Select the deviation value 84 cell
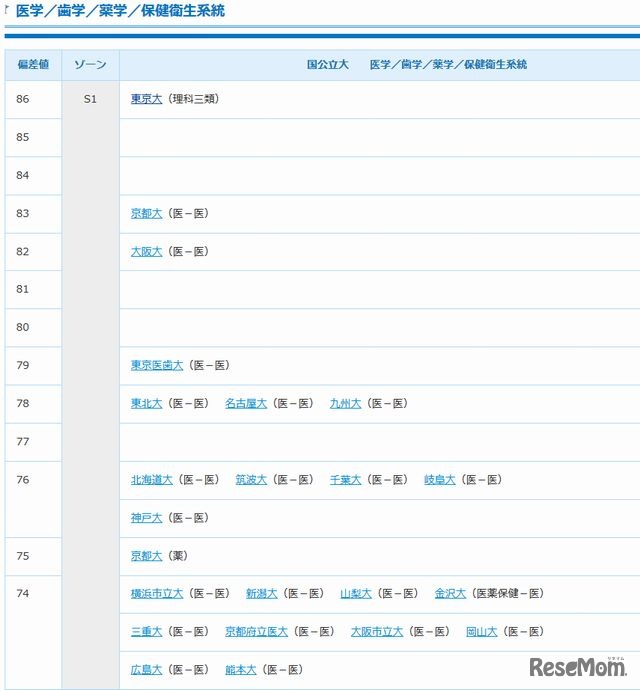The height and width of the screenshot is (690, 640). [x=33, y=176]
